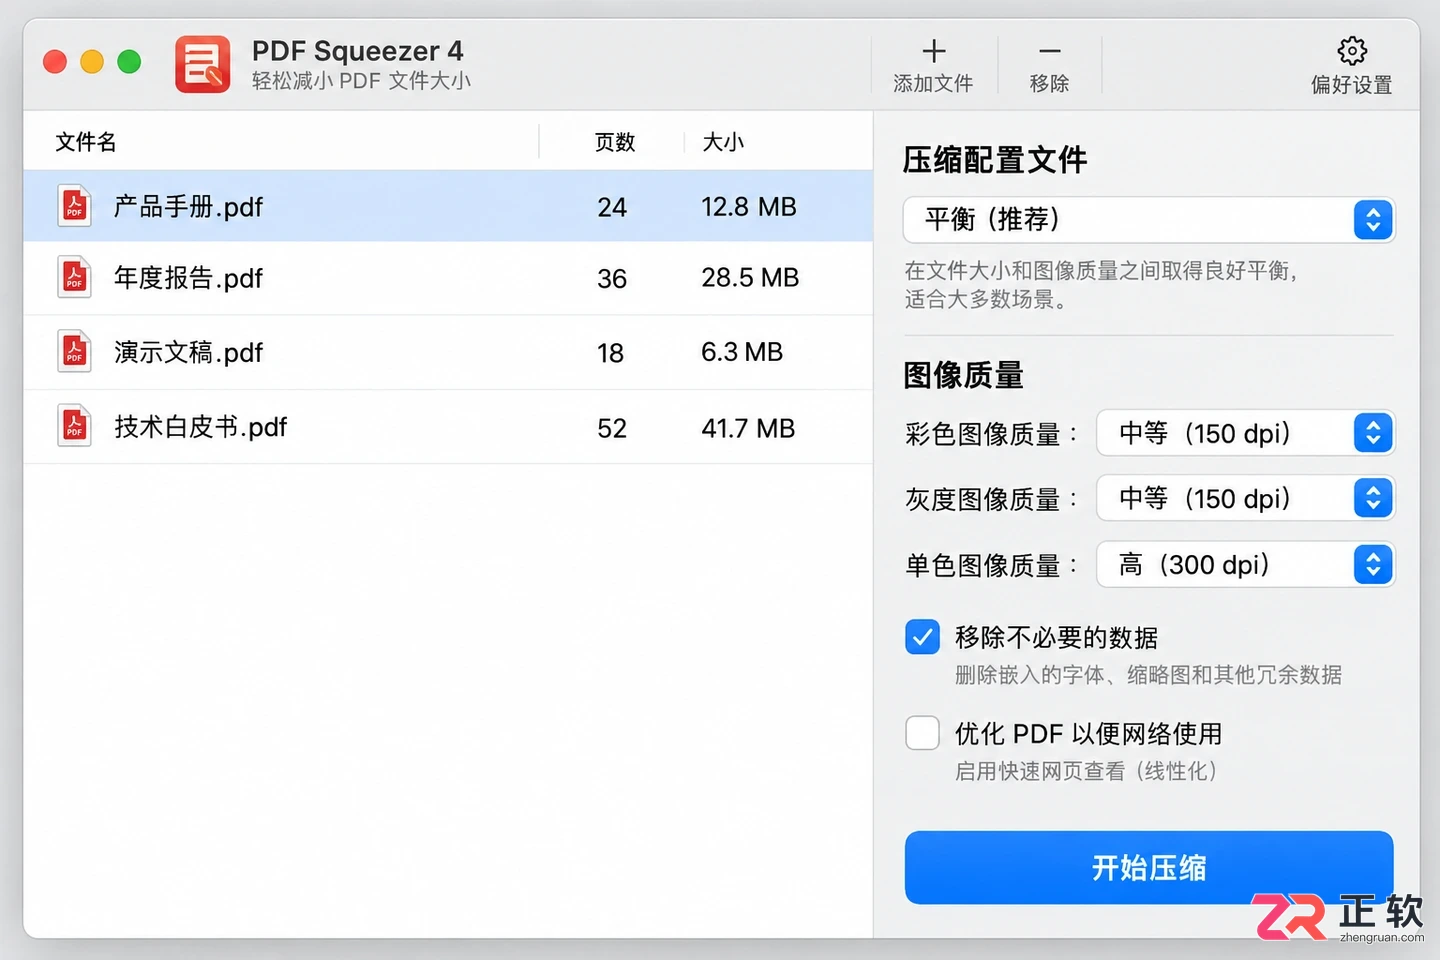Click the 28.5 MB size cell
1440x960 pixels.
point(750,278)
